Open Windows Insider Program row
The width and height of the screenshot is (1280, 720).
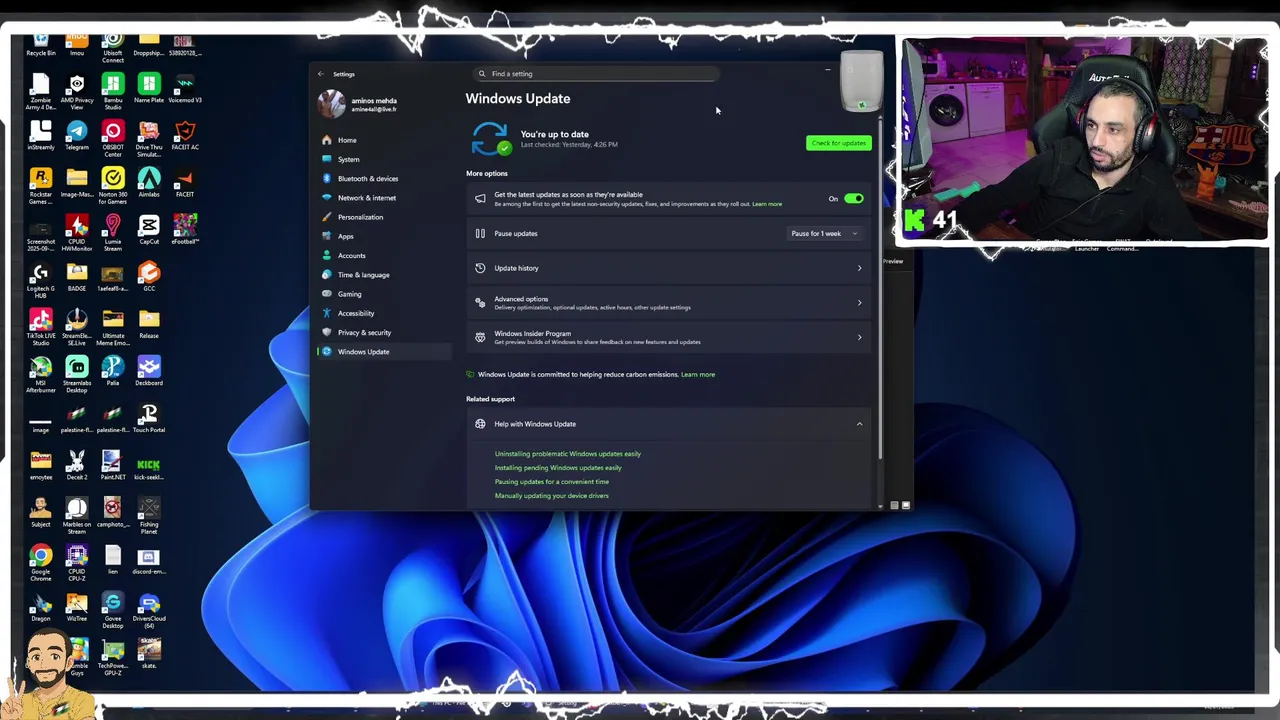(x=669, y=337)
